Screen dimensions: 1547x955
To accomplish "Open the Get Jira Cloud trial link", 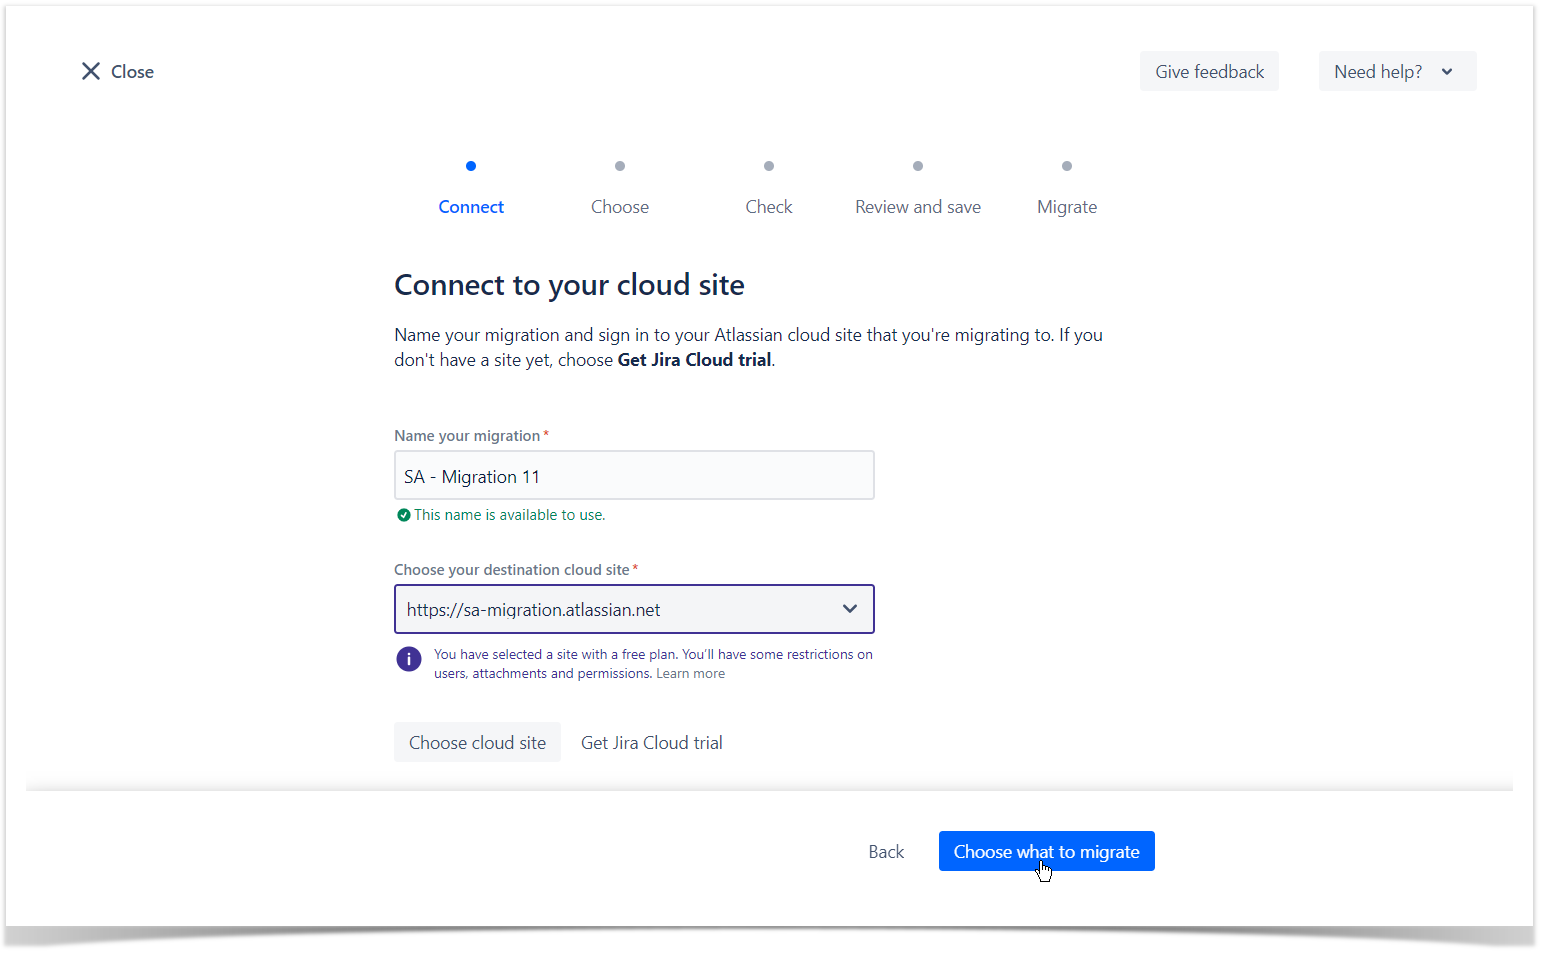I will tap(652, 743).
